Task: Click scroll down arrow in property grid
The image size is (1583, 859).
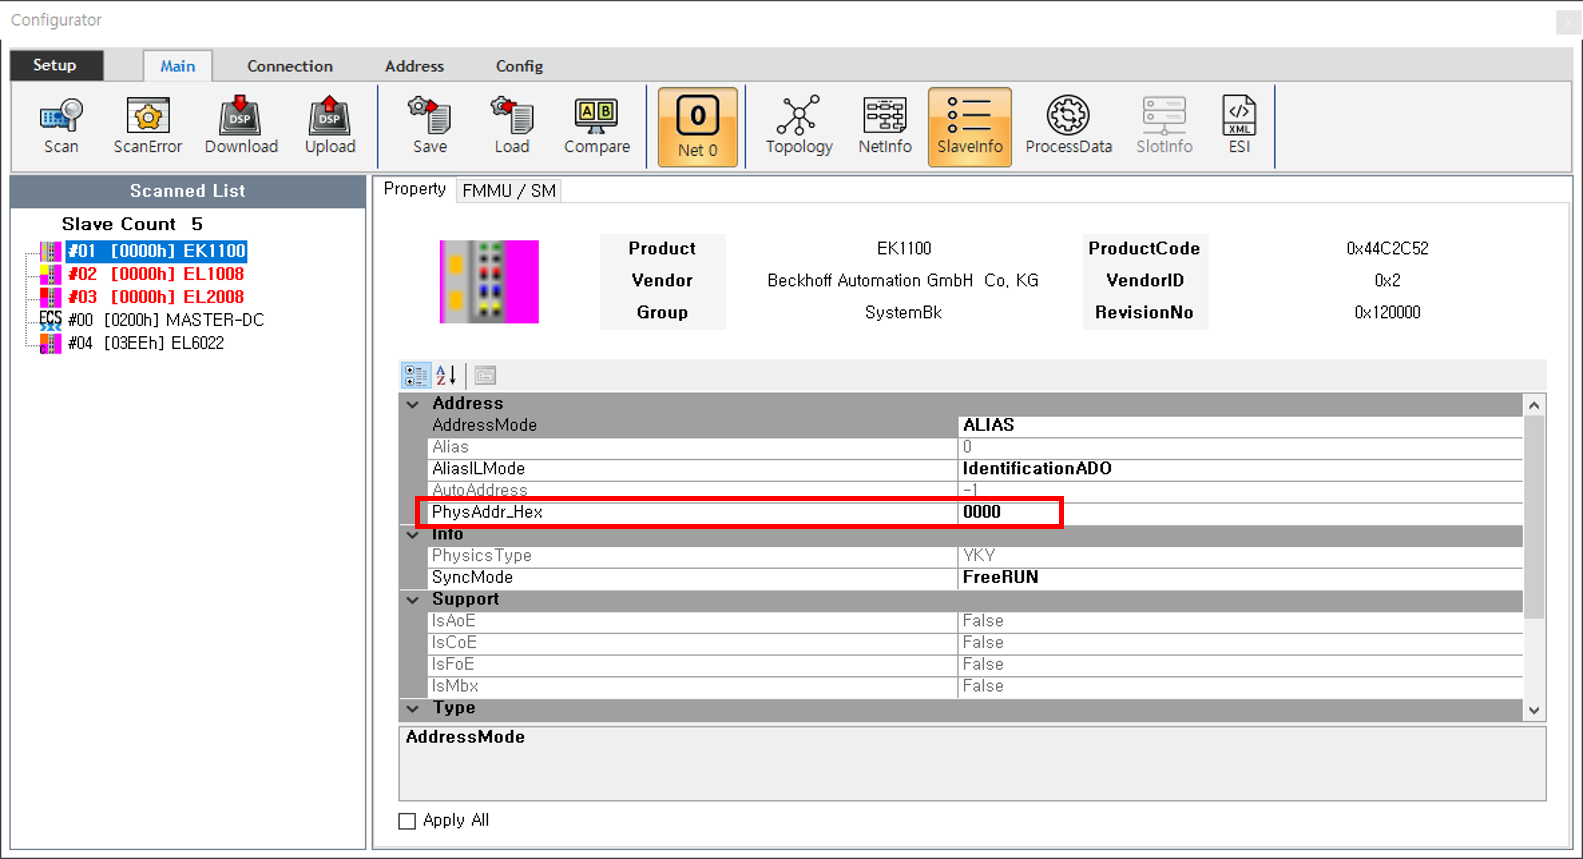Action: [x=1534, y=711]
